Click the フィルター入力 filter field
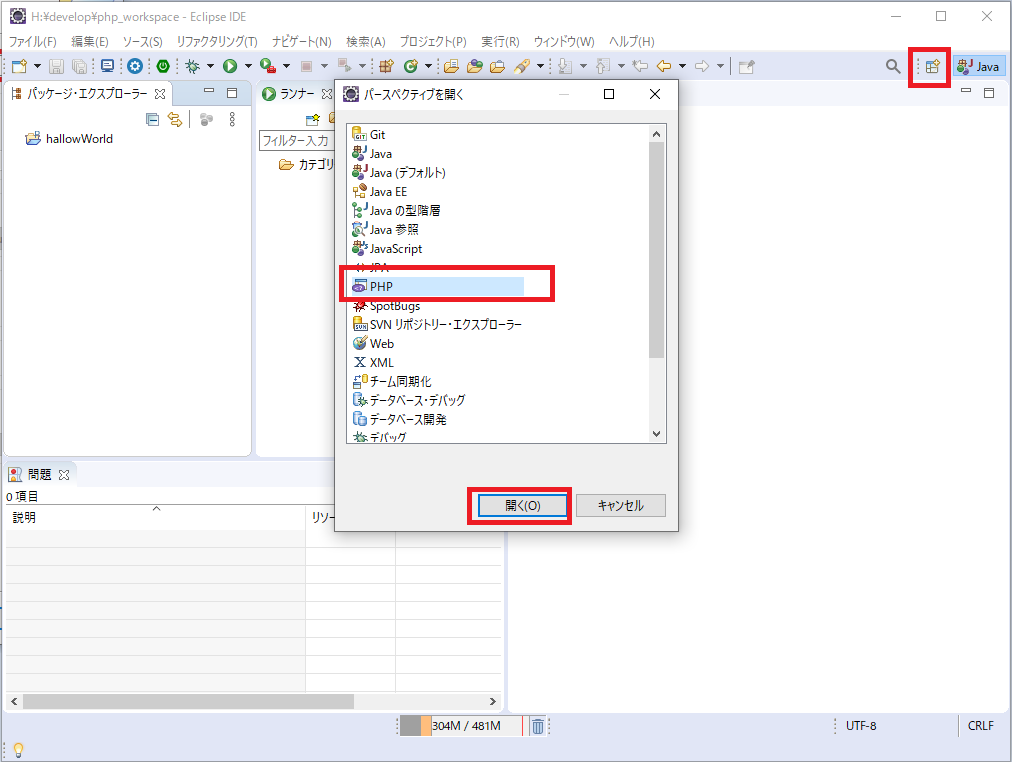 click(x=296, y=140)
